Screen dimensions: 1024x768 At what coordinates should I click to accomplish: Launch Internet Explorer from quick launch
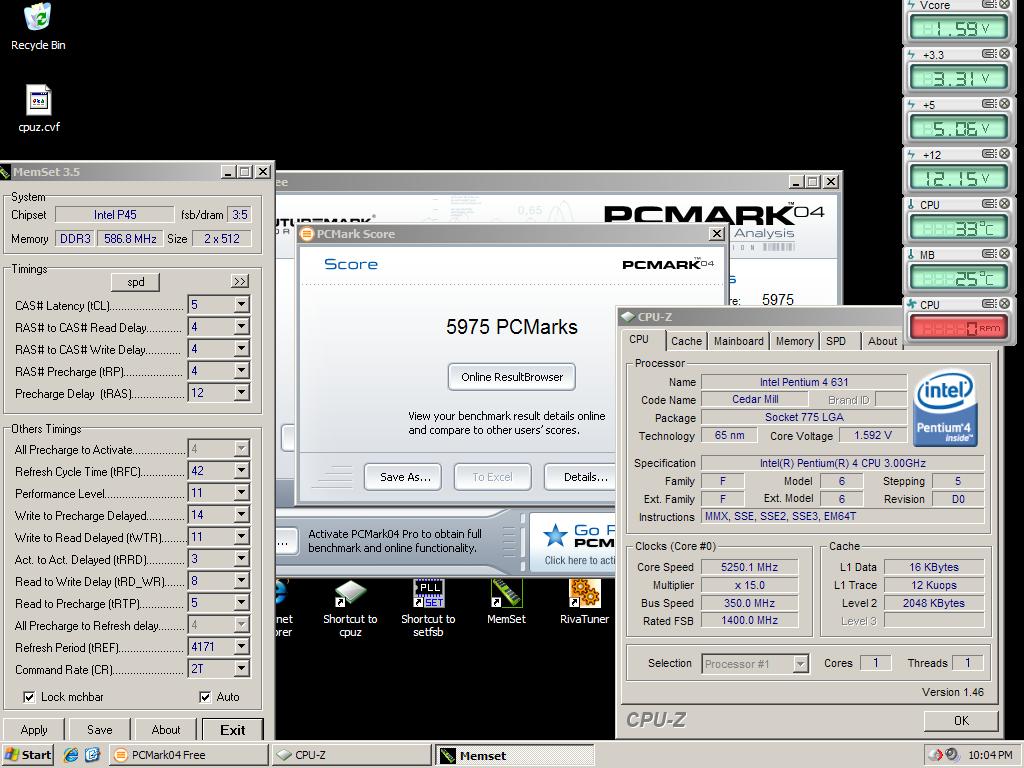point(71,755)
